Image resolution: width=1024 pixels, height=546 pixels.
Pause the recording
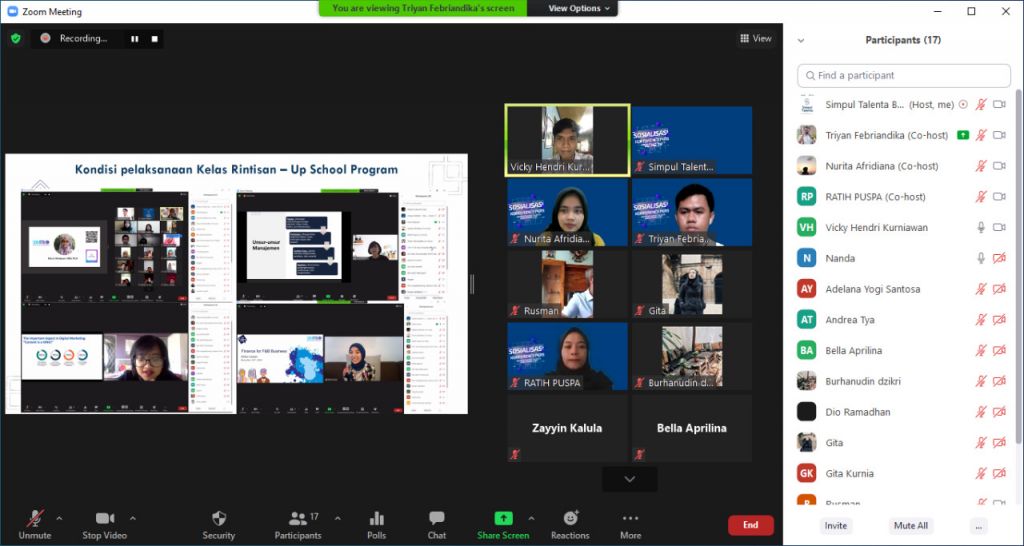135,39
